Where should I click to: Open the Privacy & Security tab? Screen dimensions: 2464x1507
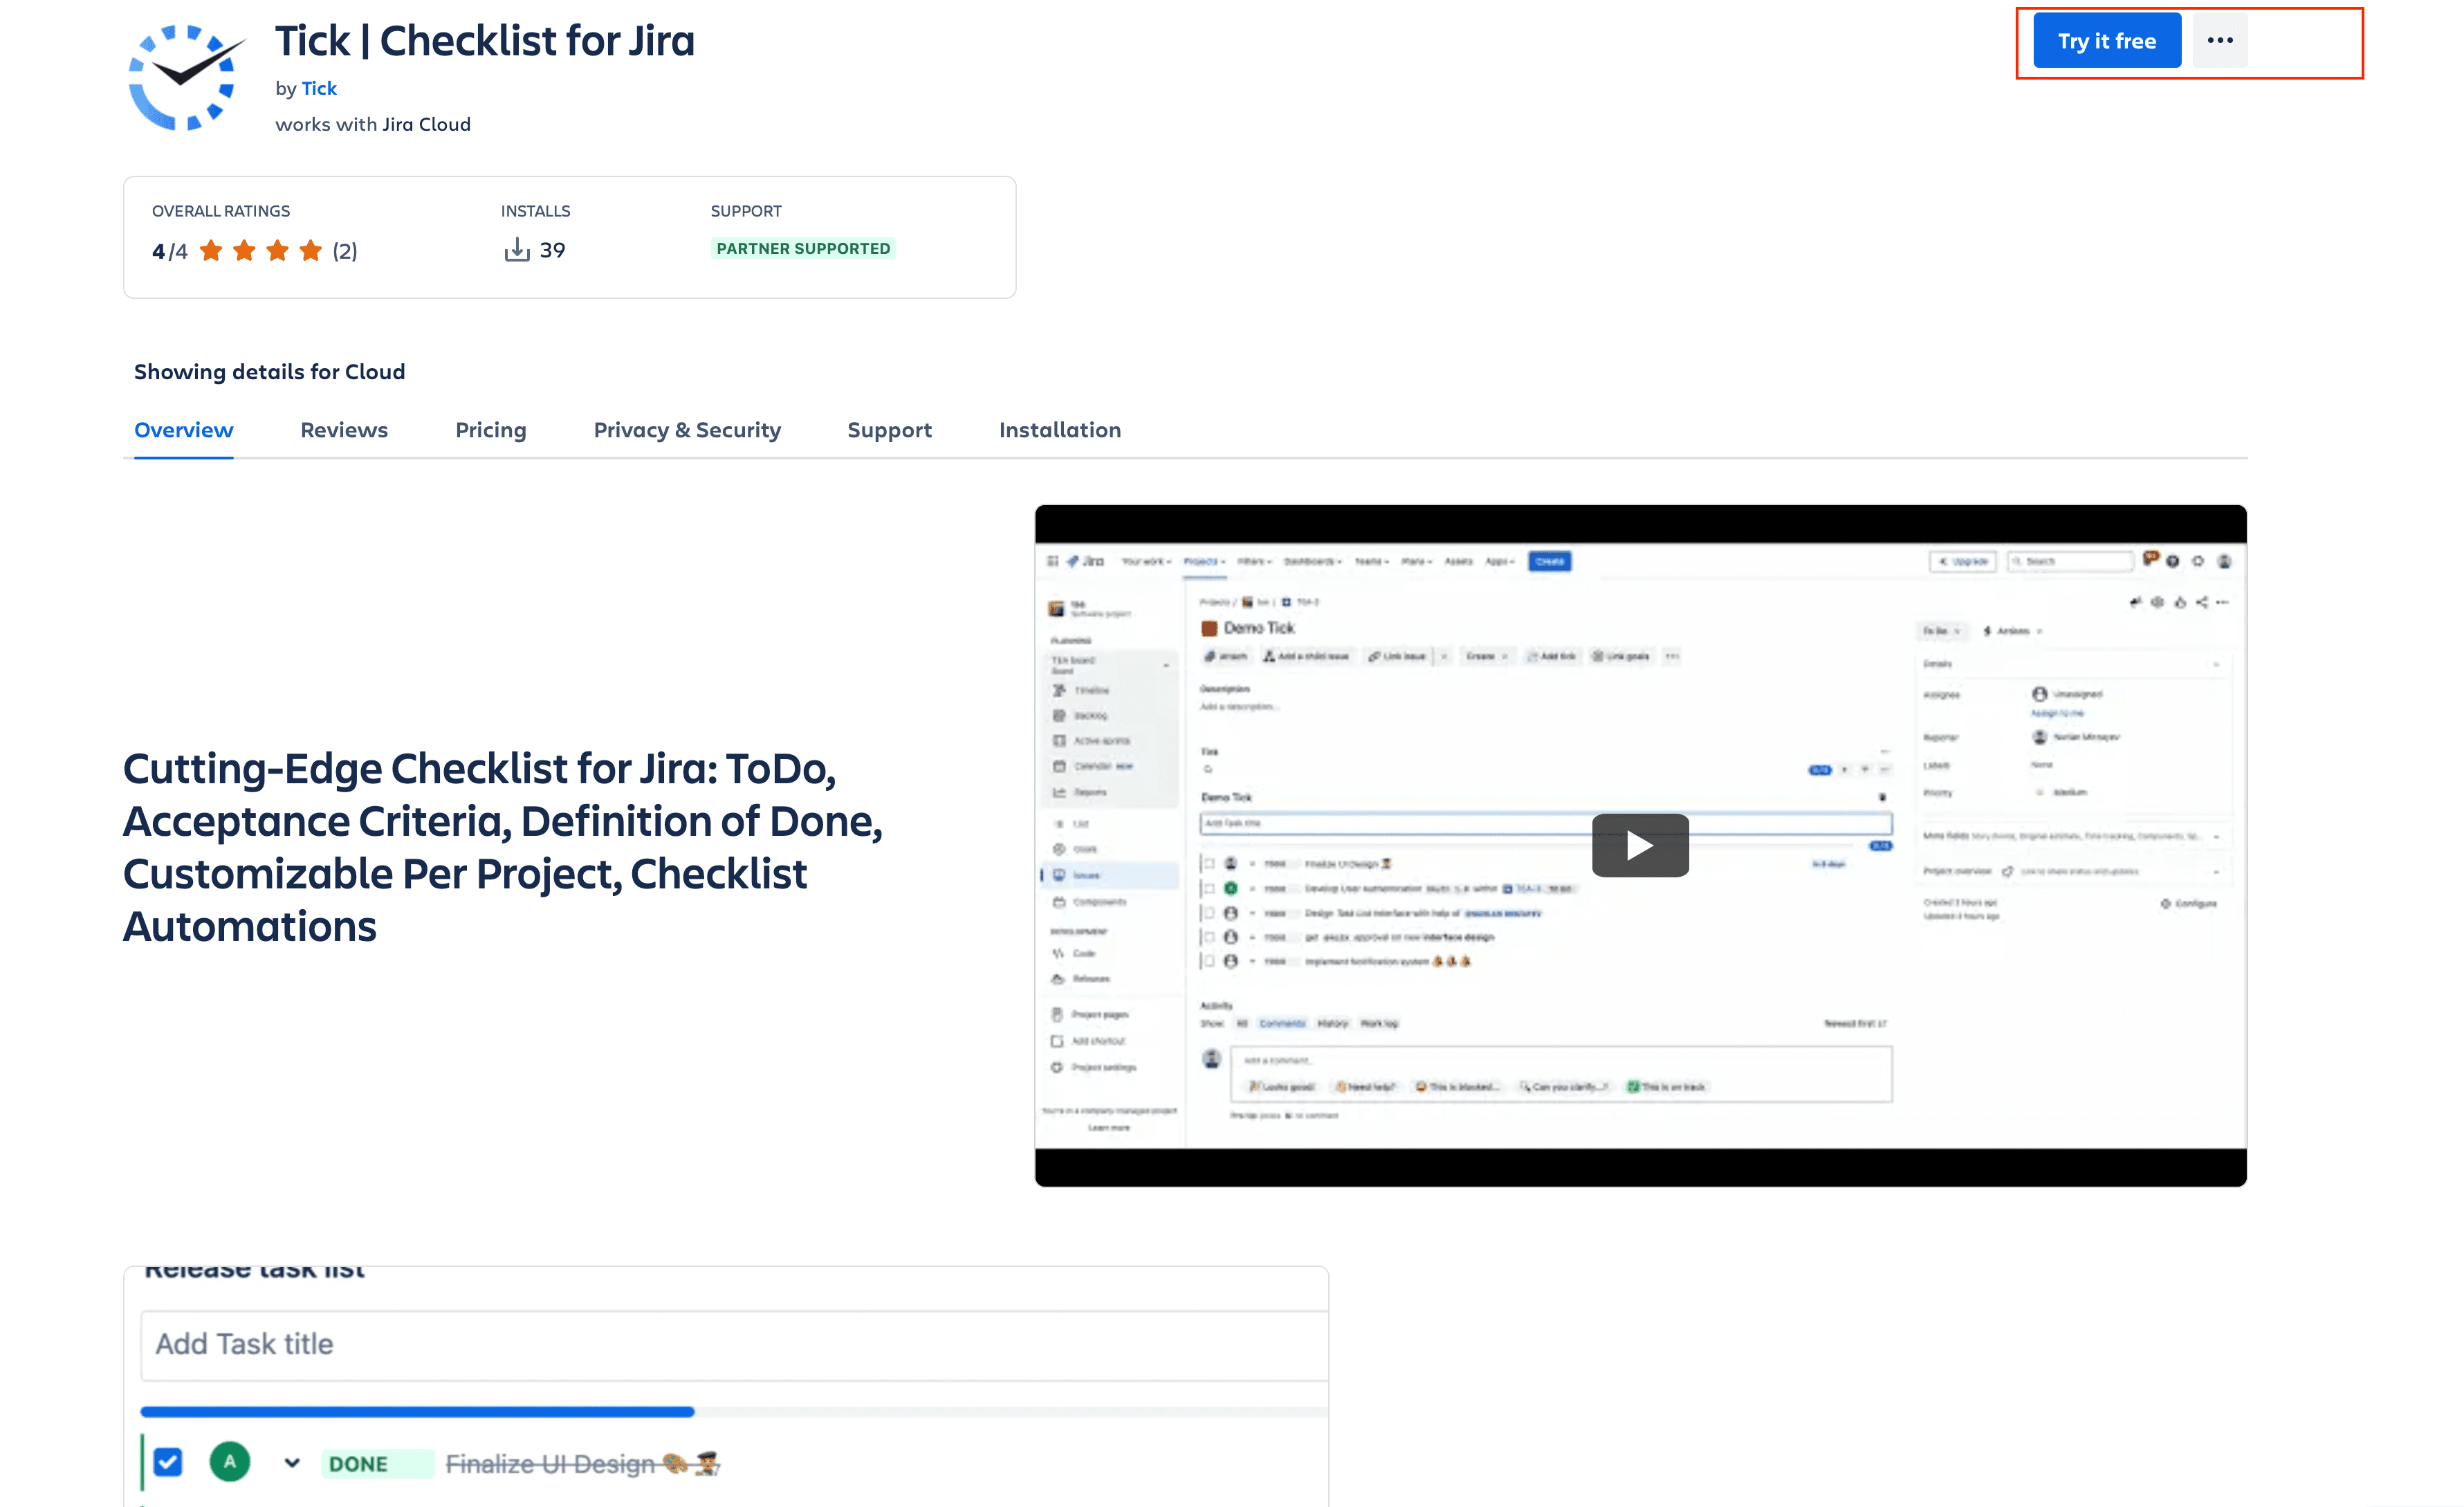point(687,430)
